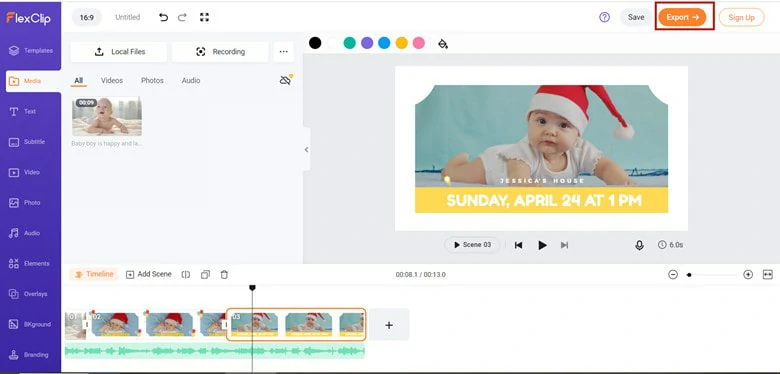780x374 pixels.
Task: Click the Untitled project name field
Action: coord(127,17)
